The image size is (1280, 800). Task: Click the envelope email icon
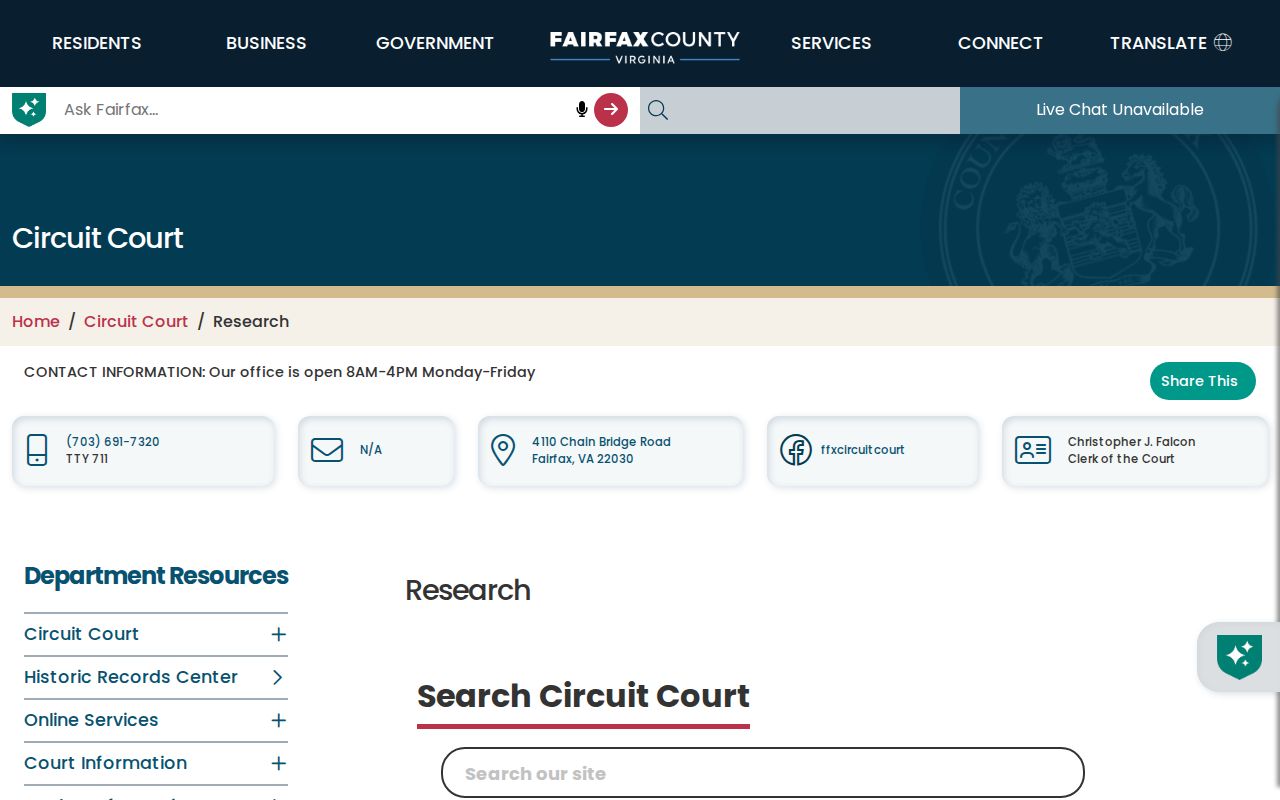coord(327,450)
